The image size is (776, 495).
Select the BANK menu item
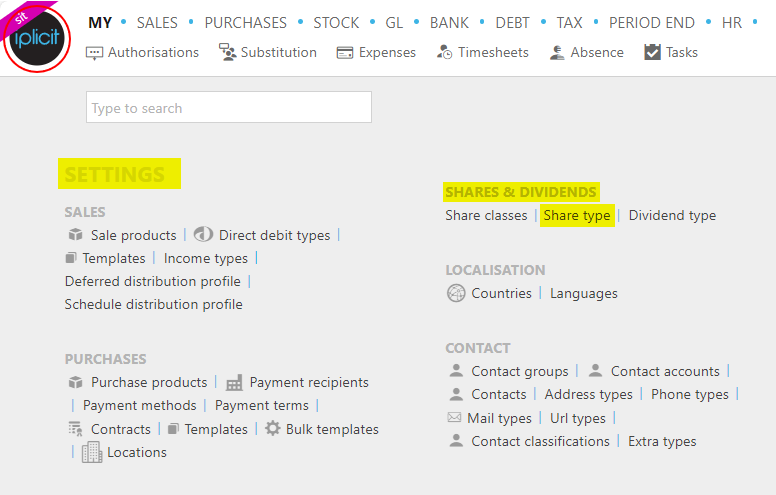449,23
